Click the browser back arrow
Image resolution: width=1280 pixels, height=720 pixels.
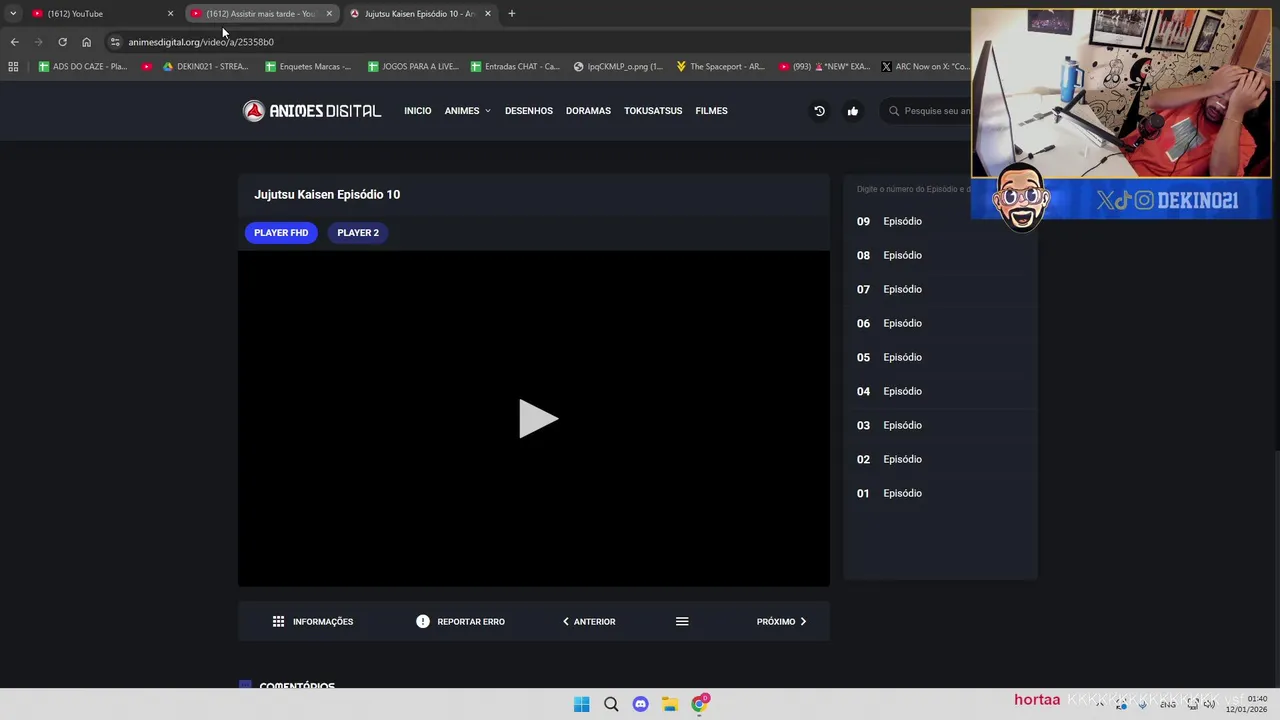tap(14, 42)
